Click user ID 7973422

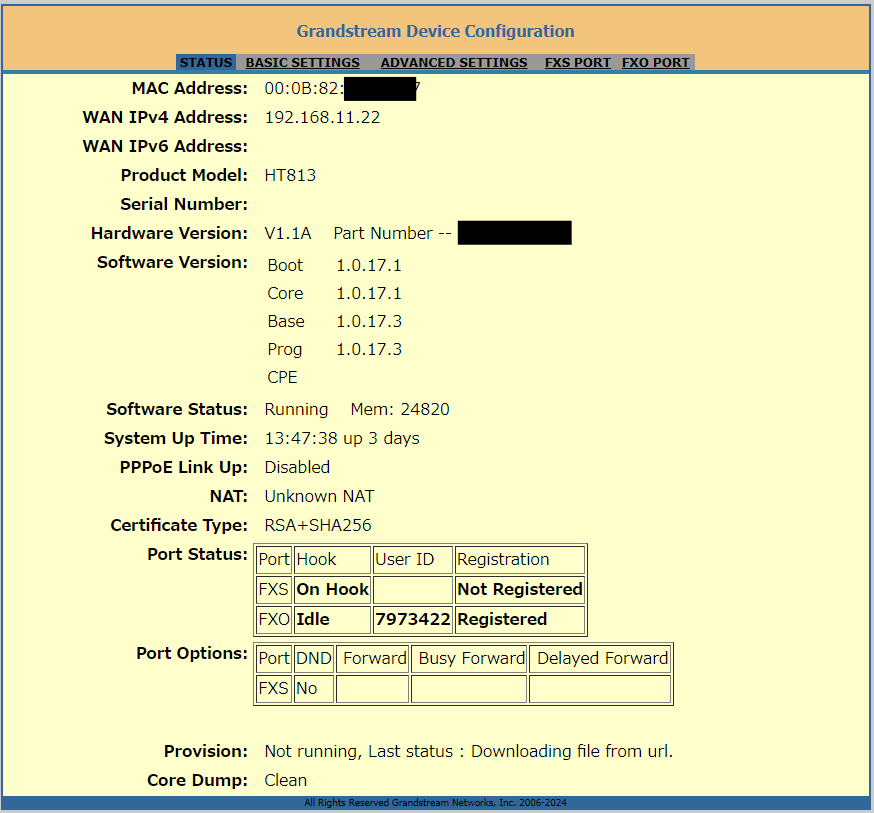pos(412,620)
